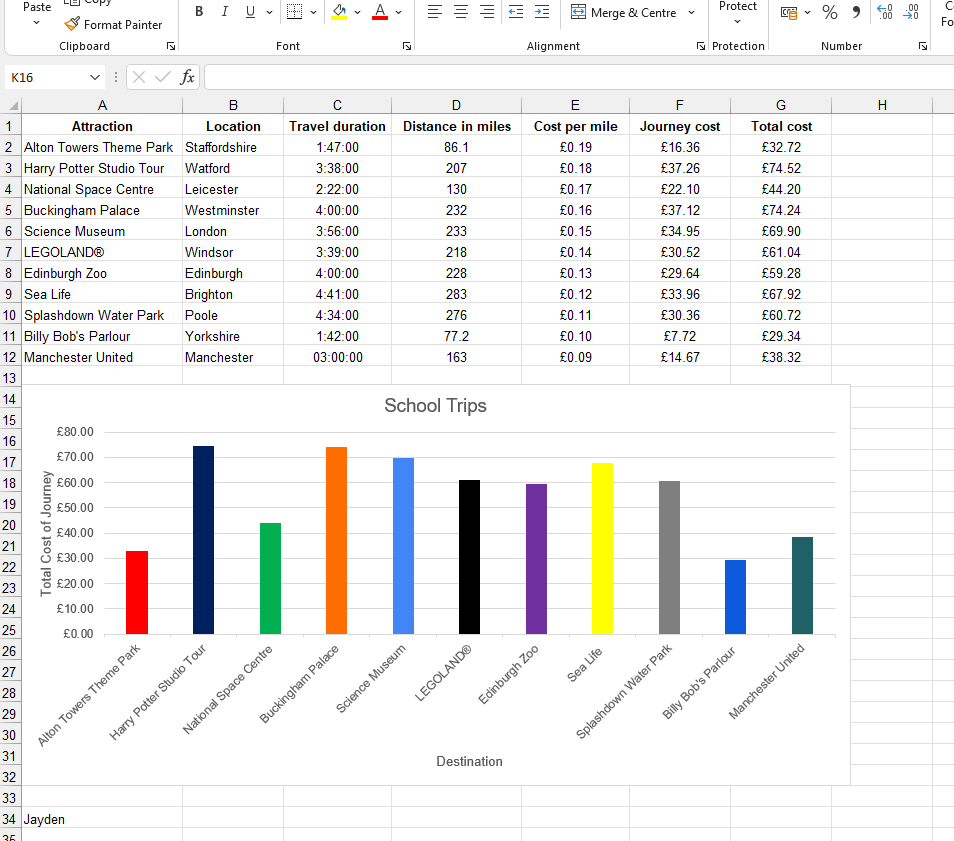
Task: Open the Clipboard dialog launcher
Action: pos(171,46)
